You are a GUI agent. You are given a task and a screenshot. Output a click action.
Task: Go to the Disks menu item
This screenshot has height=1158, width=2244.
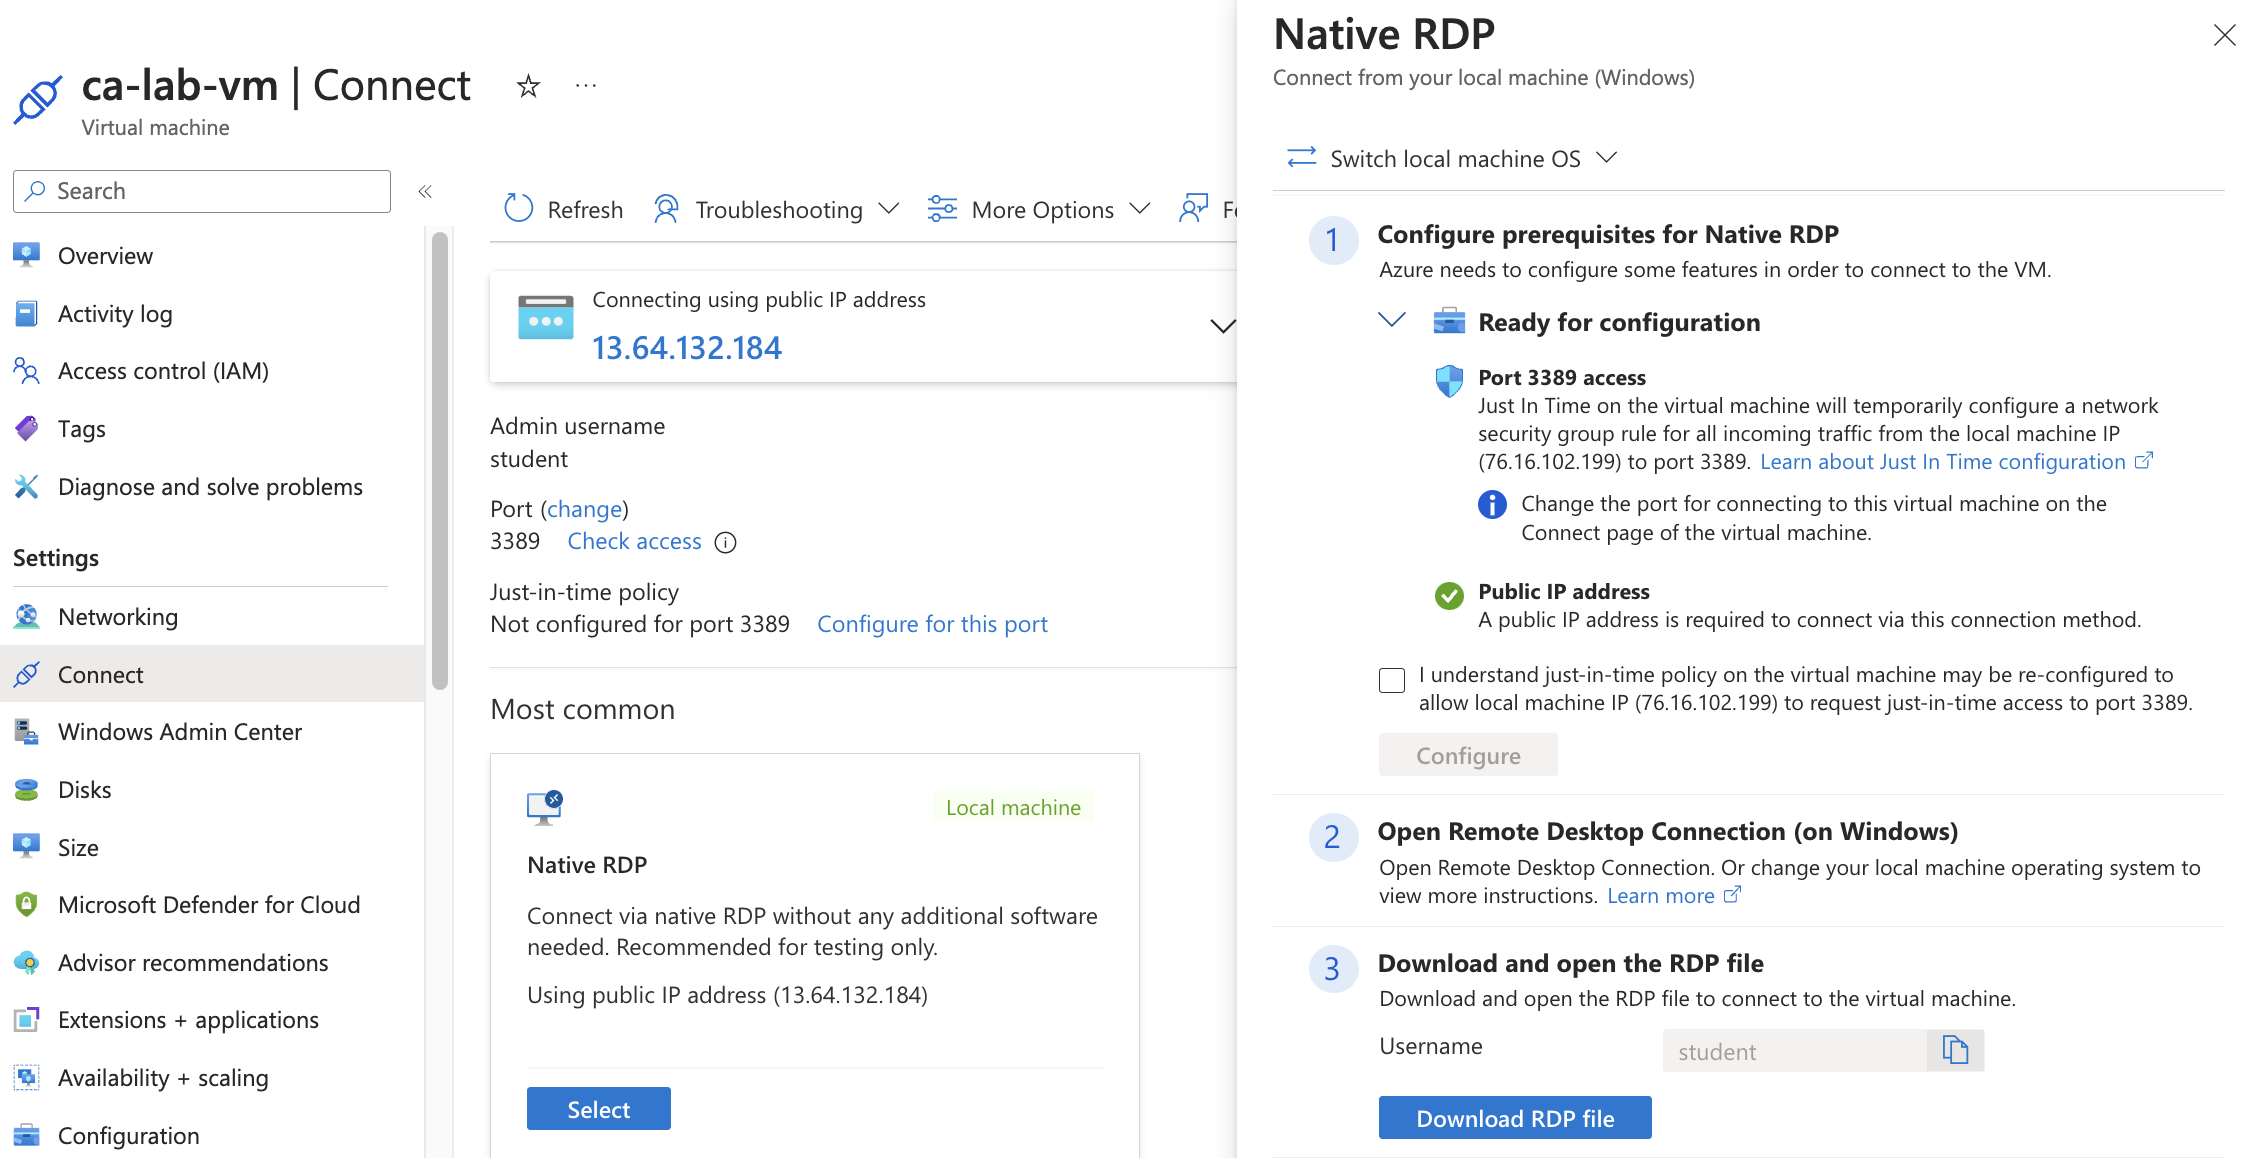84,790
